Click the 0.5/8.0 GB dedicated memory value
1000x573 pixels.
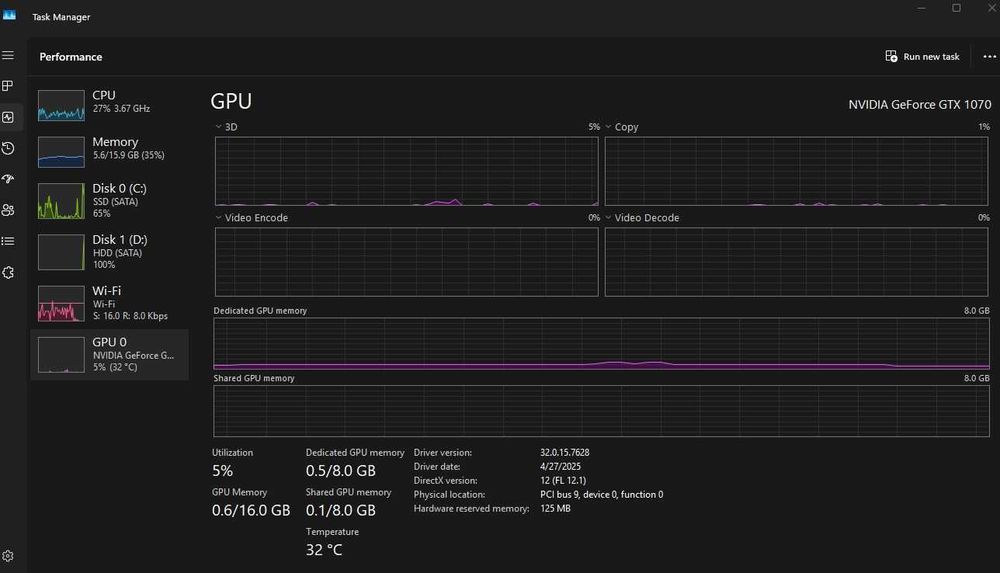click(x=341, y=471)
